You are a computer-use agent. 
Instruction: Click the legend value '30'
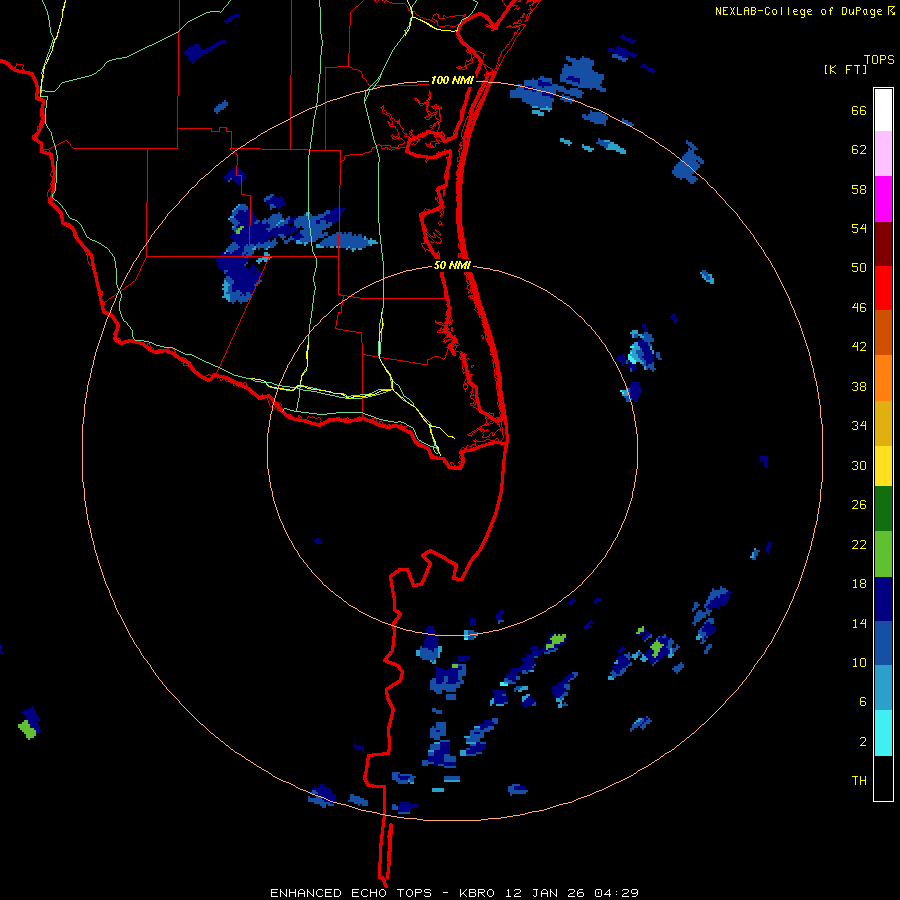pyautogui.click(x=859, y=465)
